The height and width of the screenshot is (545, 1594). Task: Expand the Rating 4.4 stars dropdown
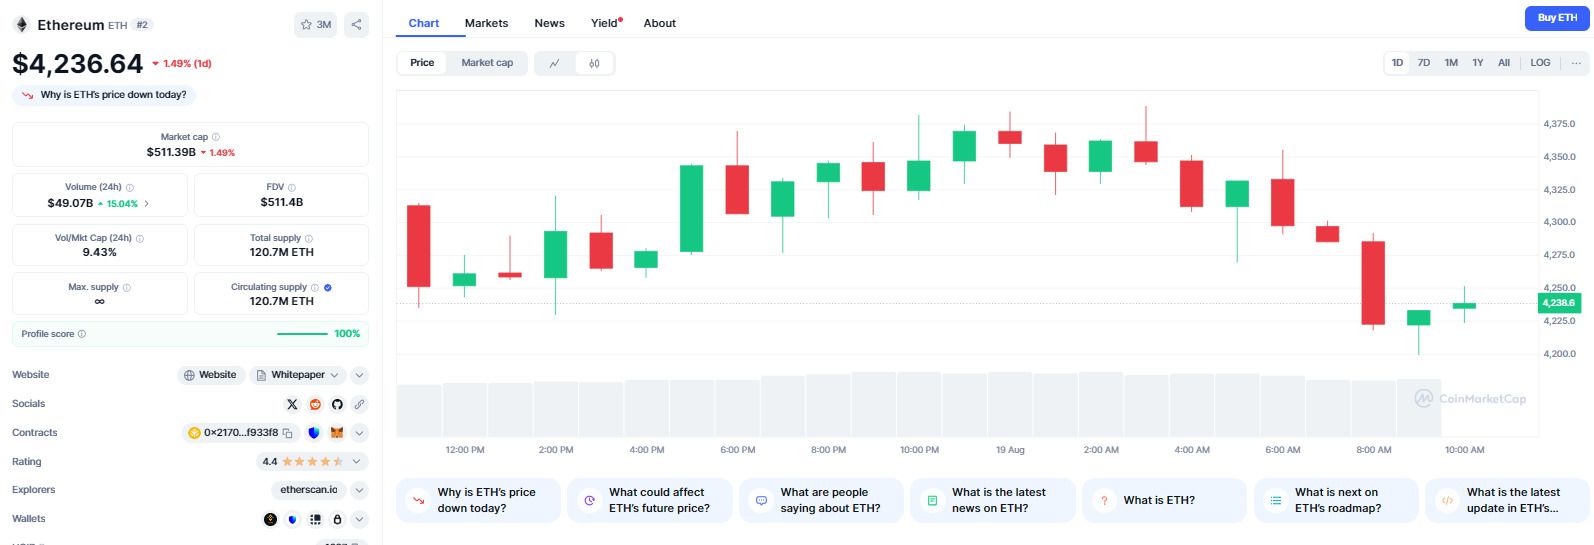(x=359, y=462)
